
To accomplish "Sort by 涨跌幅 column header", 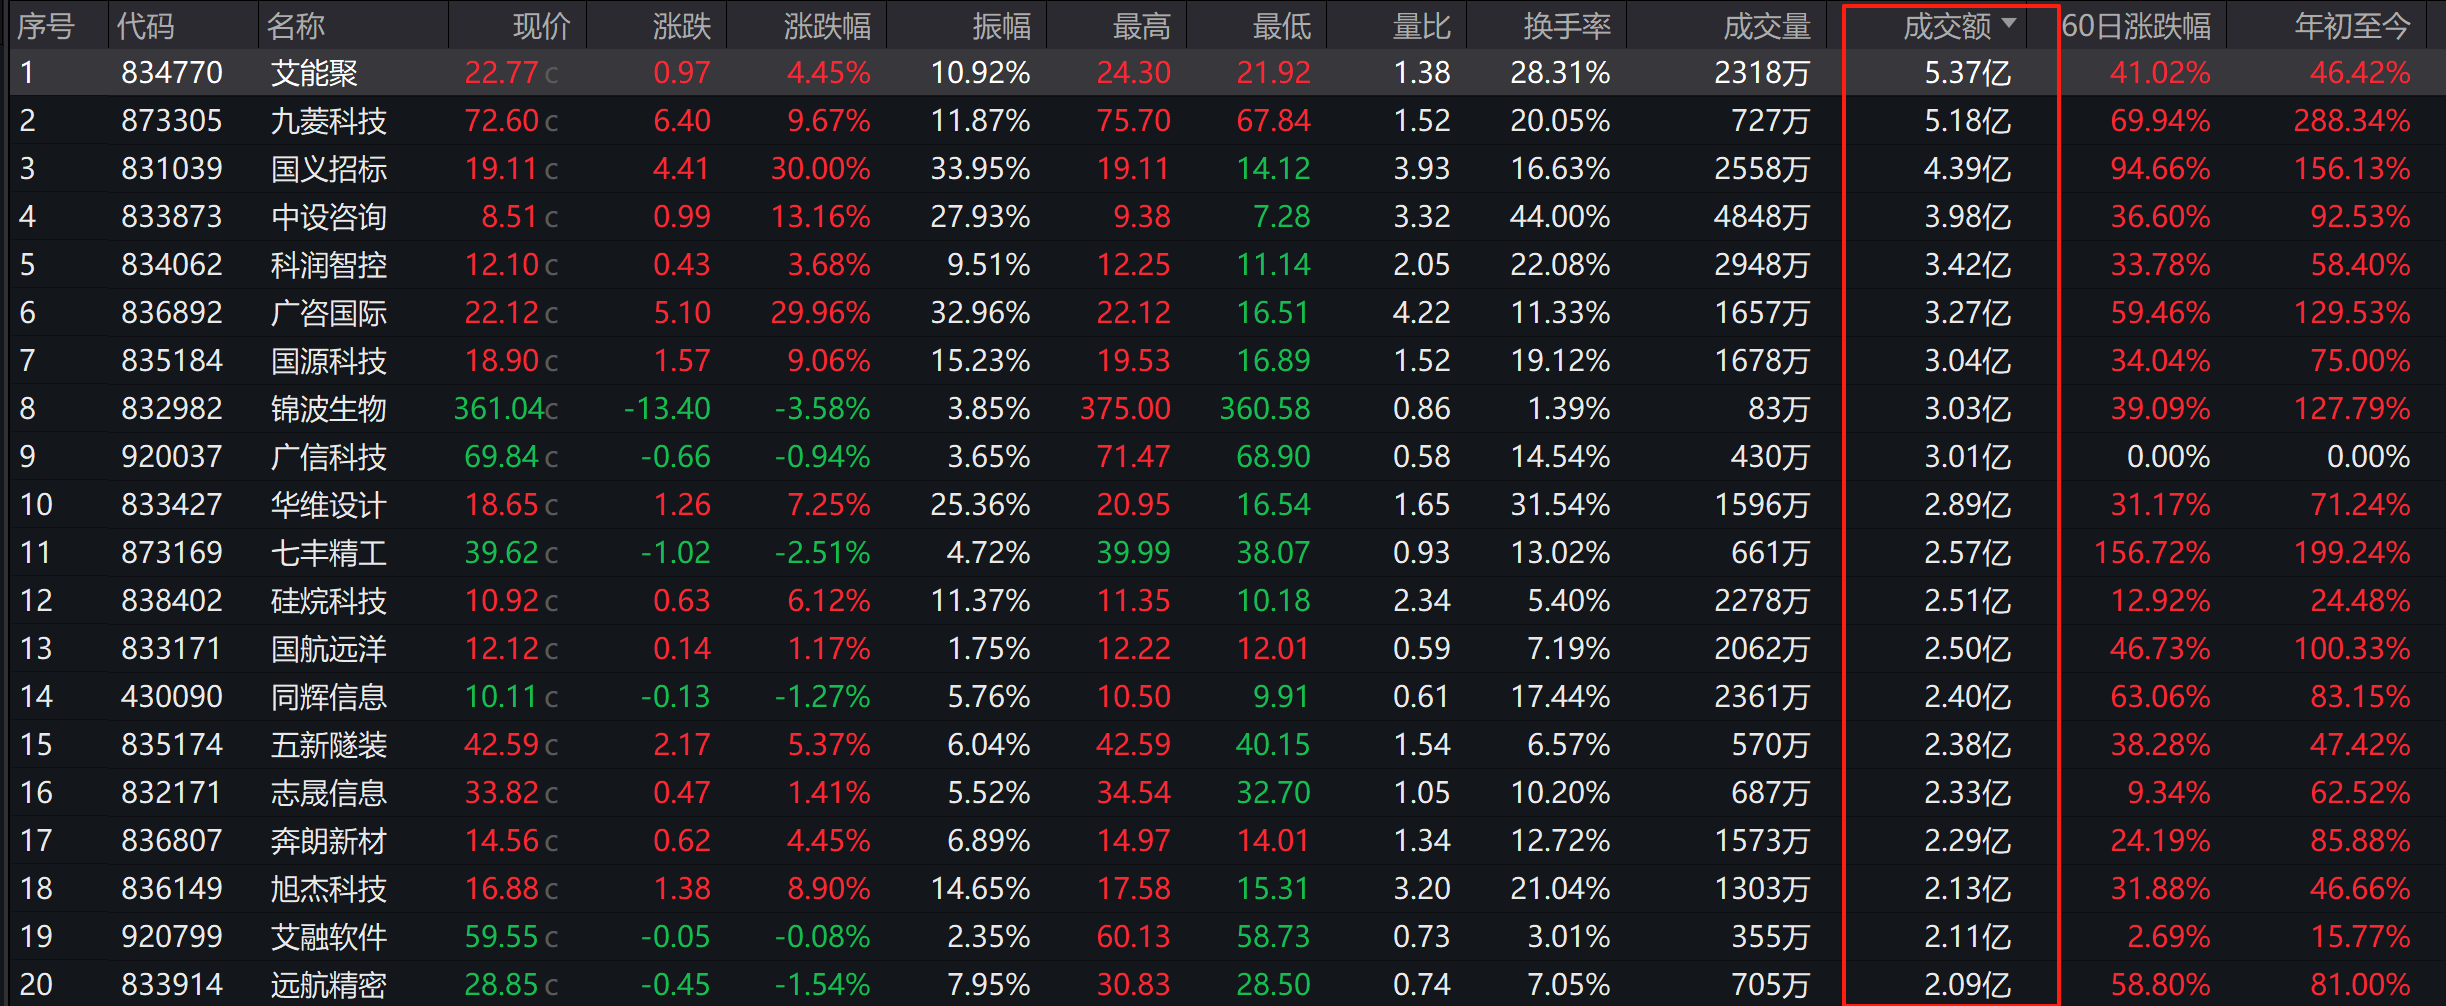I will 827,26.
